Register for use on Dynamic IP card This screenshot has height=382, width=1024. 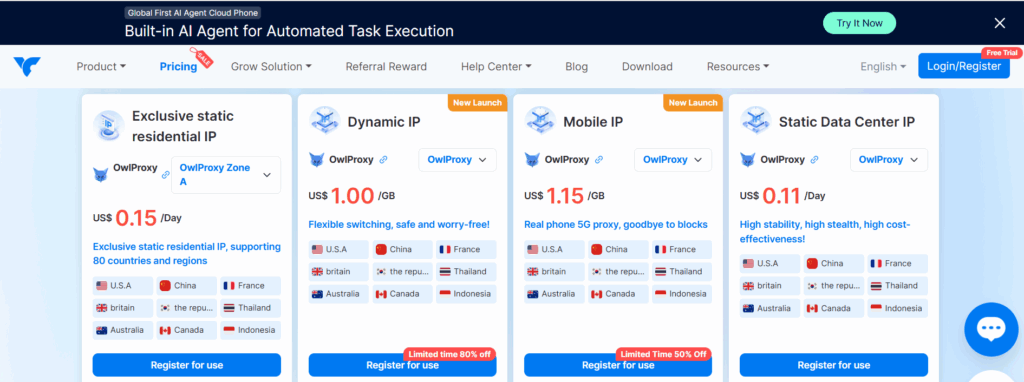pos(402,365)
